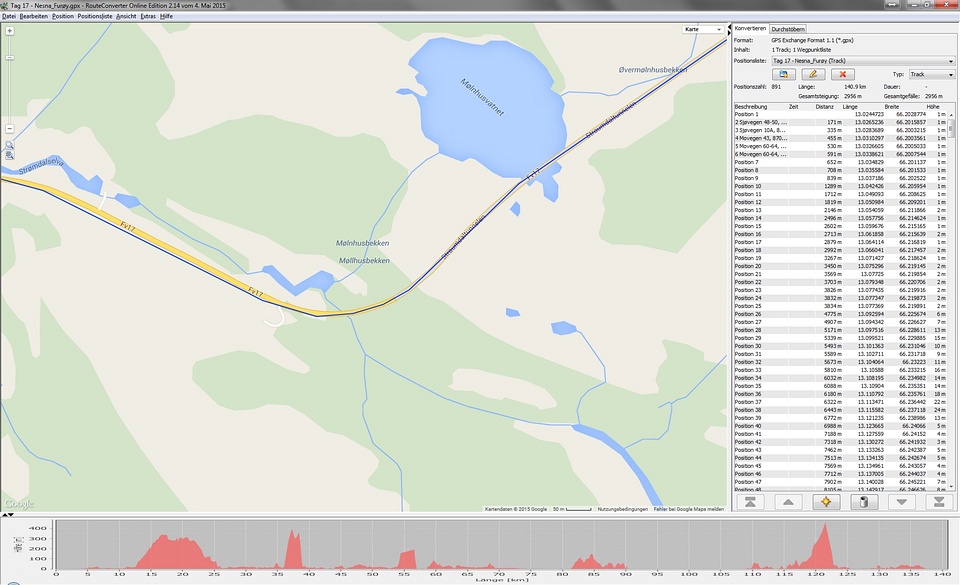This screenshot has height=585, width=960.
Task: Move selected position to bottom of list
Action: [938, 502]
